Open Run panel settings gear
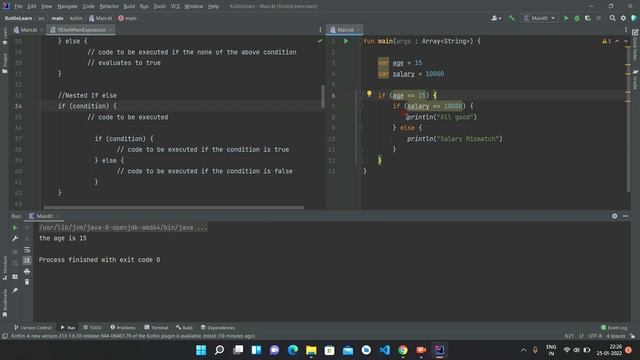 [x=614, y=216]
